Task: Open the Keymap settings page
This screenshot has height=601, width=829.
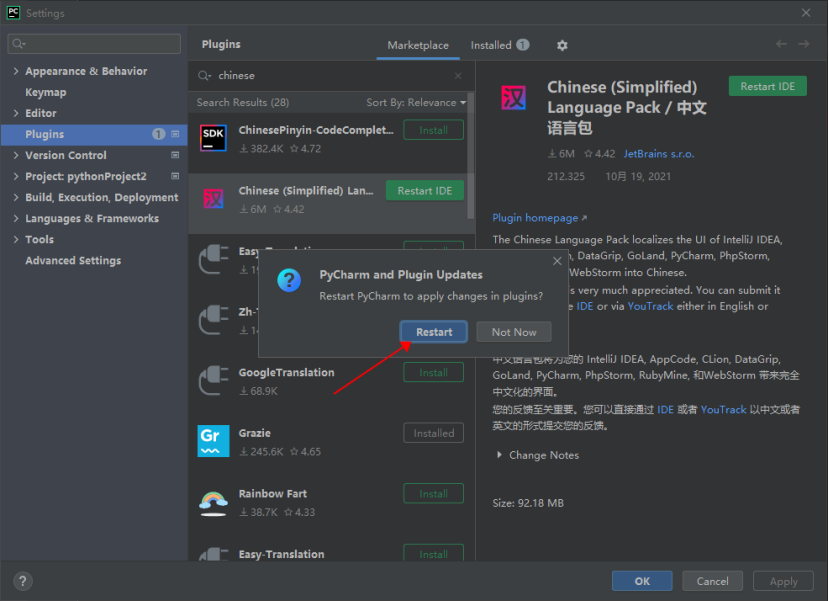Action: tap(46, 92)
